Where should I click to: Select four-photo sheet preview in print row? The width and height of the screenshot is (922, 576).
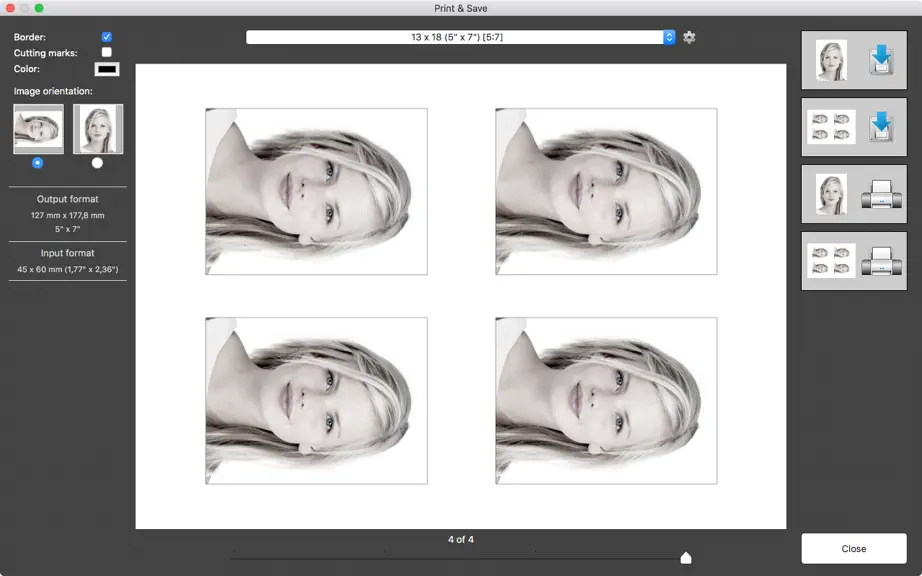pyautogui.click(x=831, y=261)
